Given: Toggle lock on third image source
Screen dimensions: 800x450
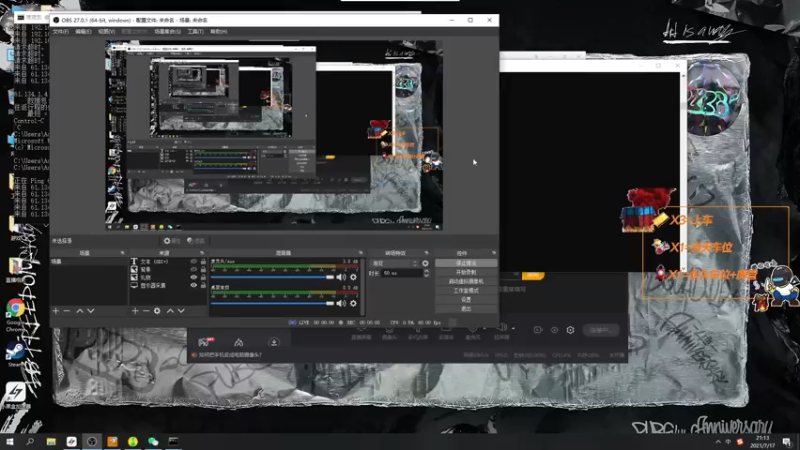Looking at the screenshot, I should (x=203, y=278).
